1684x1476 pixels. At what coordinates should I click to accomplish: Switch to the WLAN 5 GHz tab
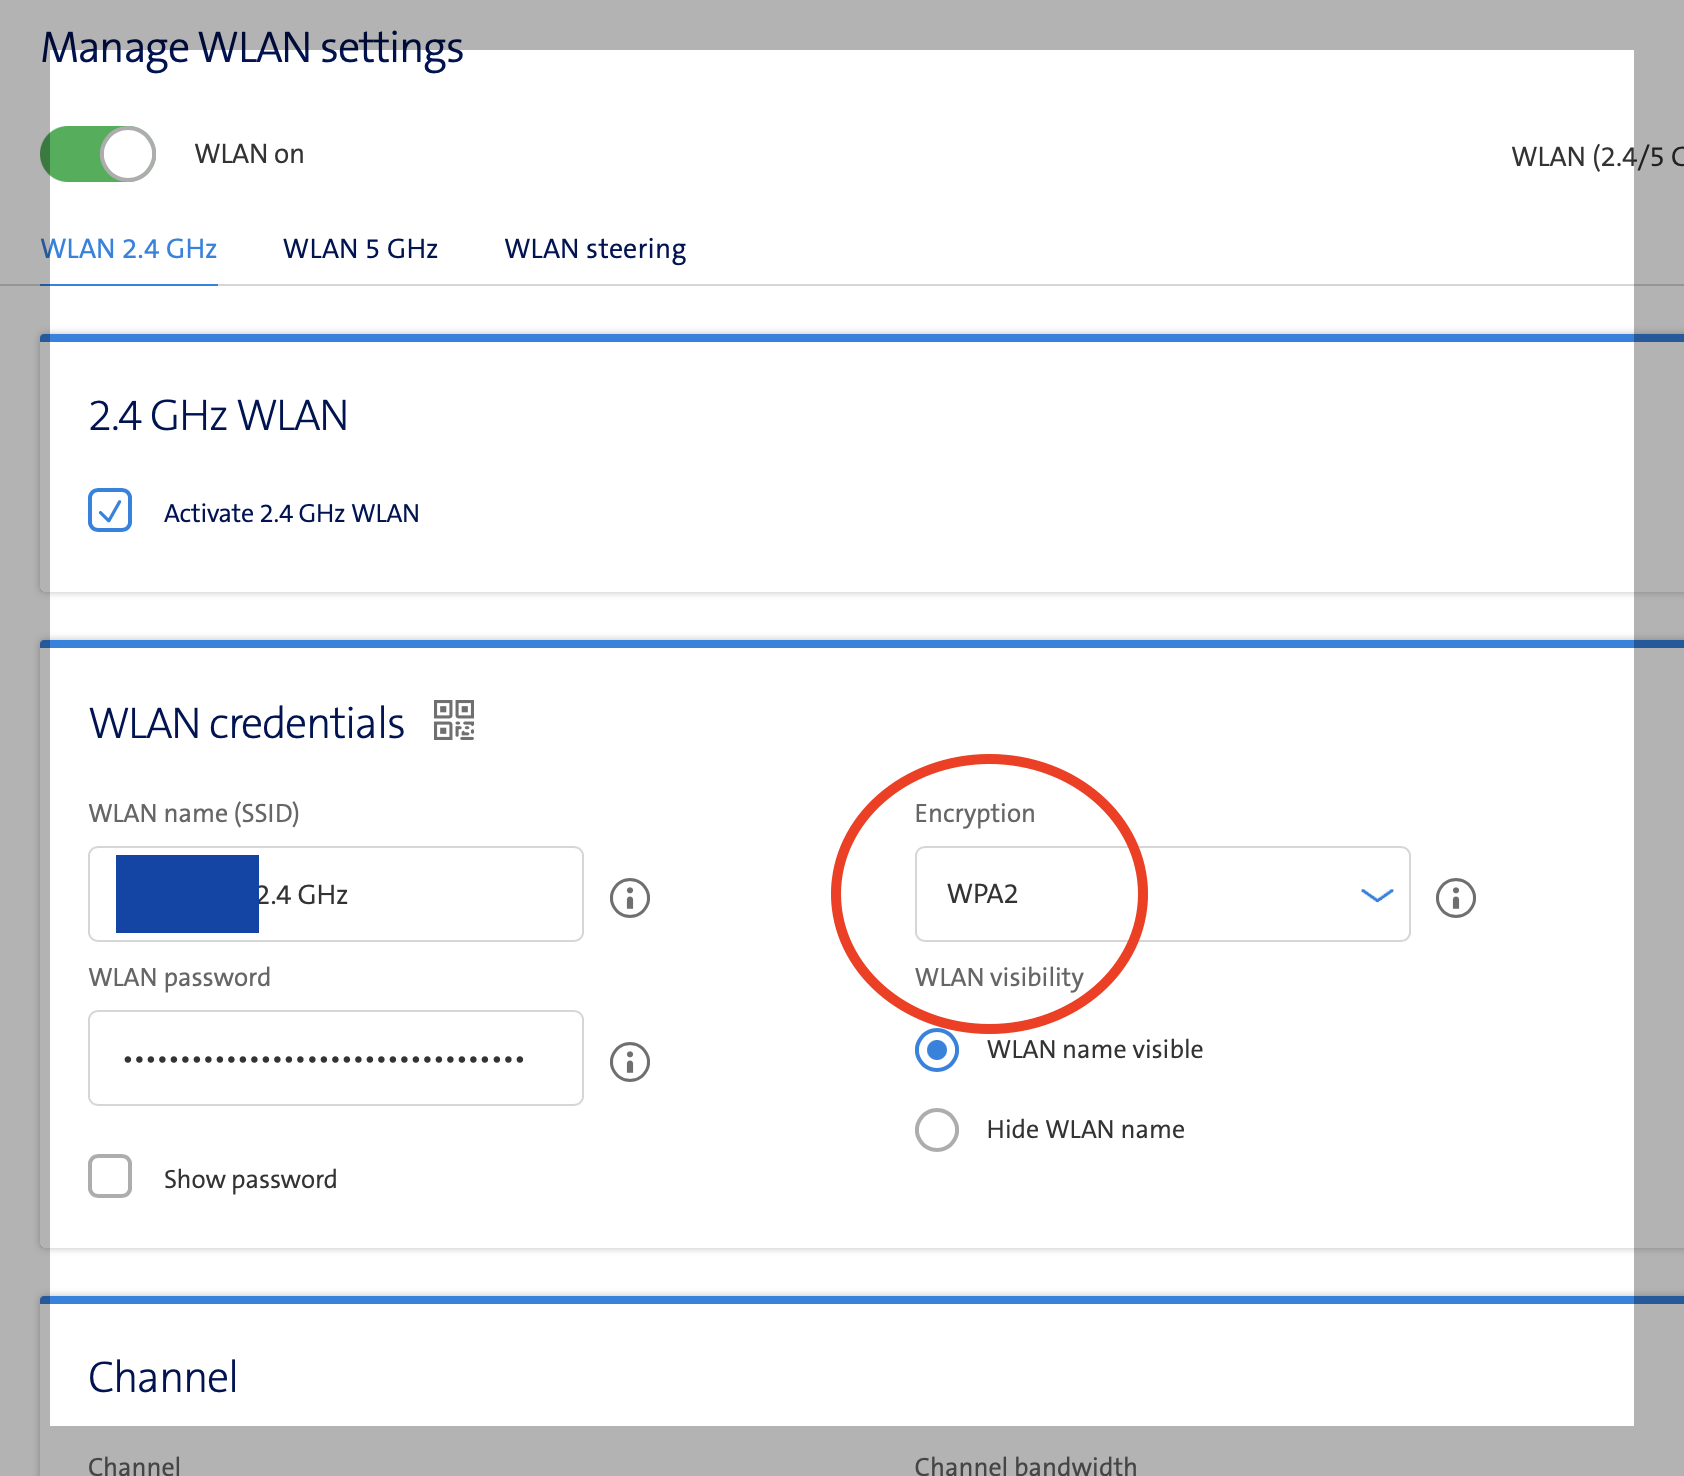pyautogui.click(x=360, y=248)
